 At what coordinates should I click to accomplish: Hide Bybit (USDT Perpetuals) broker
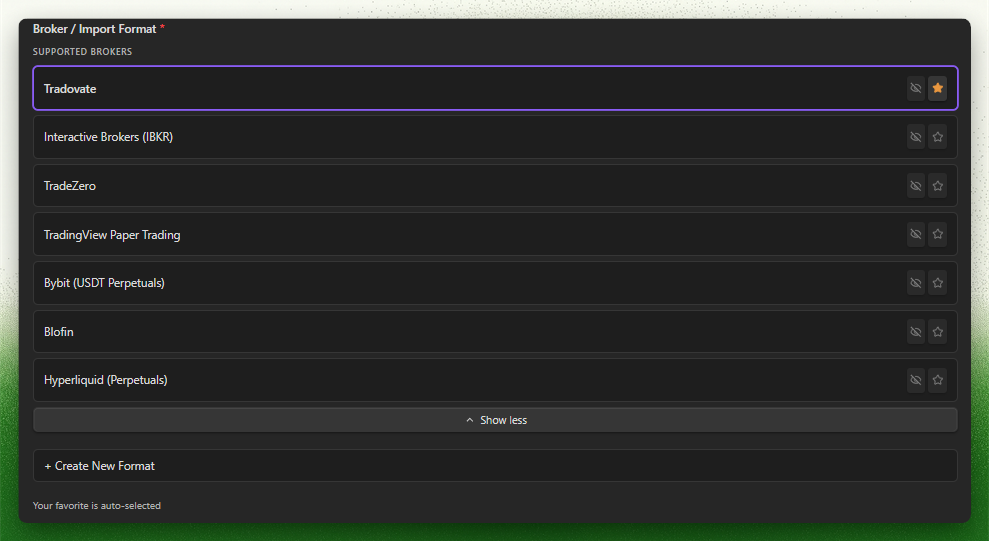pos(916,283)
